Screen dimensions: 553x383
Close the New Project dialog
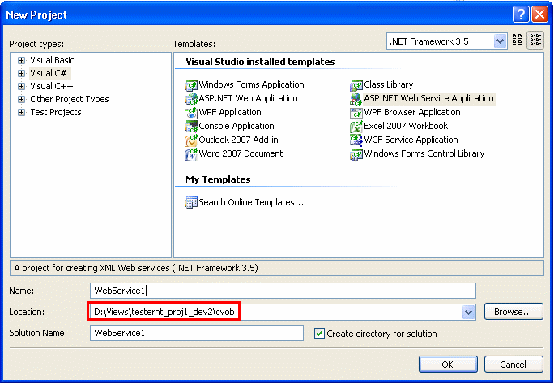tap(540, 15)
